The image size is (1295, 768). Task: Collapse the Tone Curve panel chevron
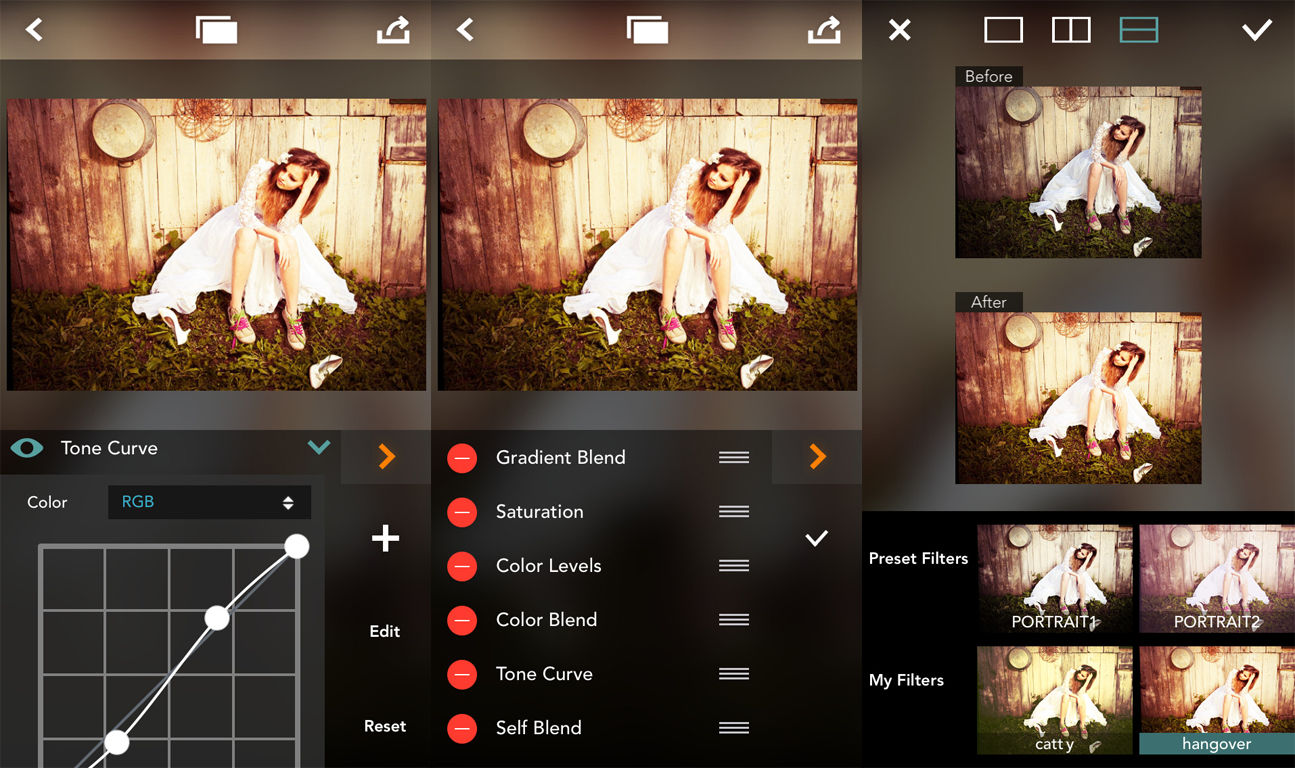point(319,447)
